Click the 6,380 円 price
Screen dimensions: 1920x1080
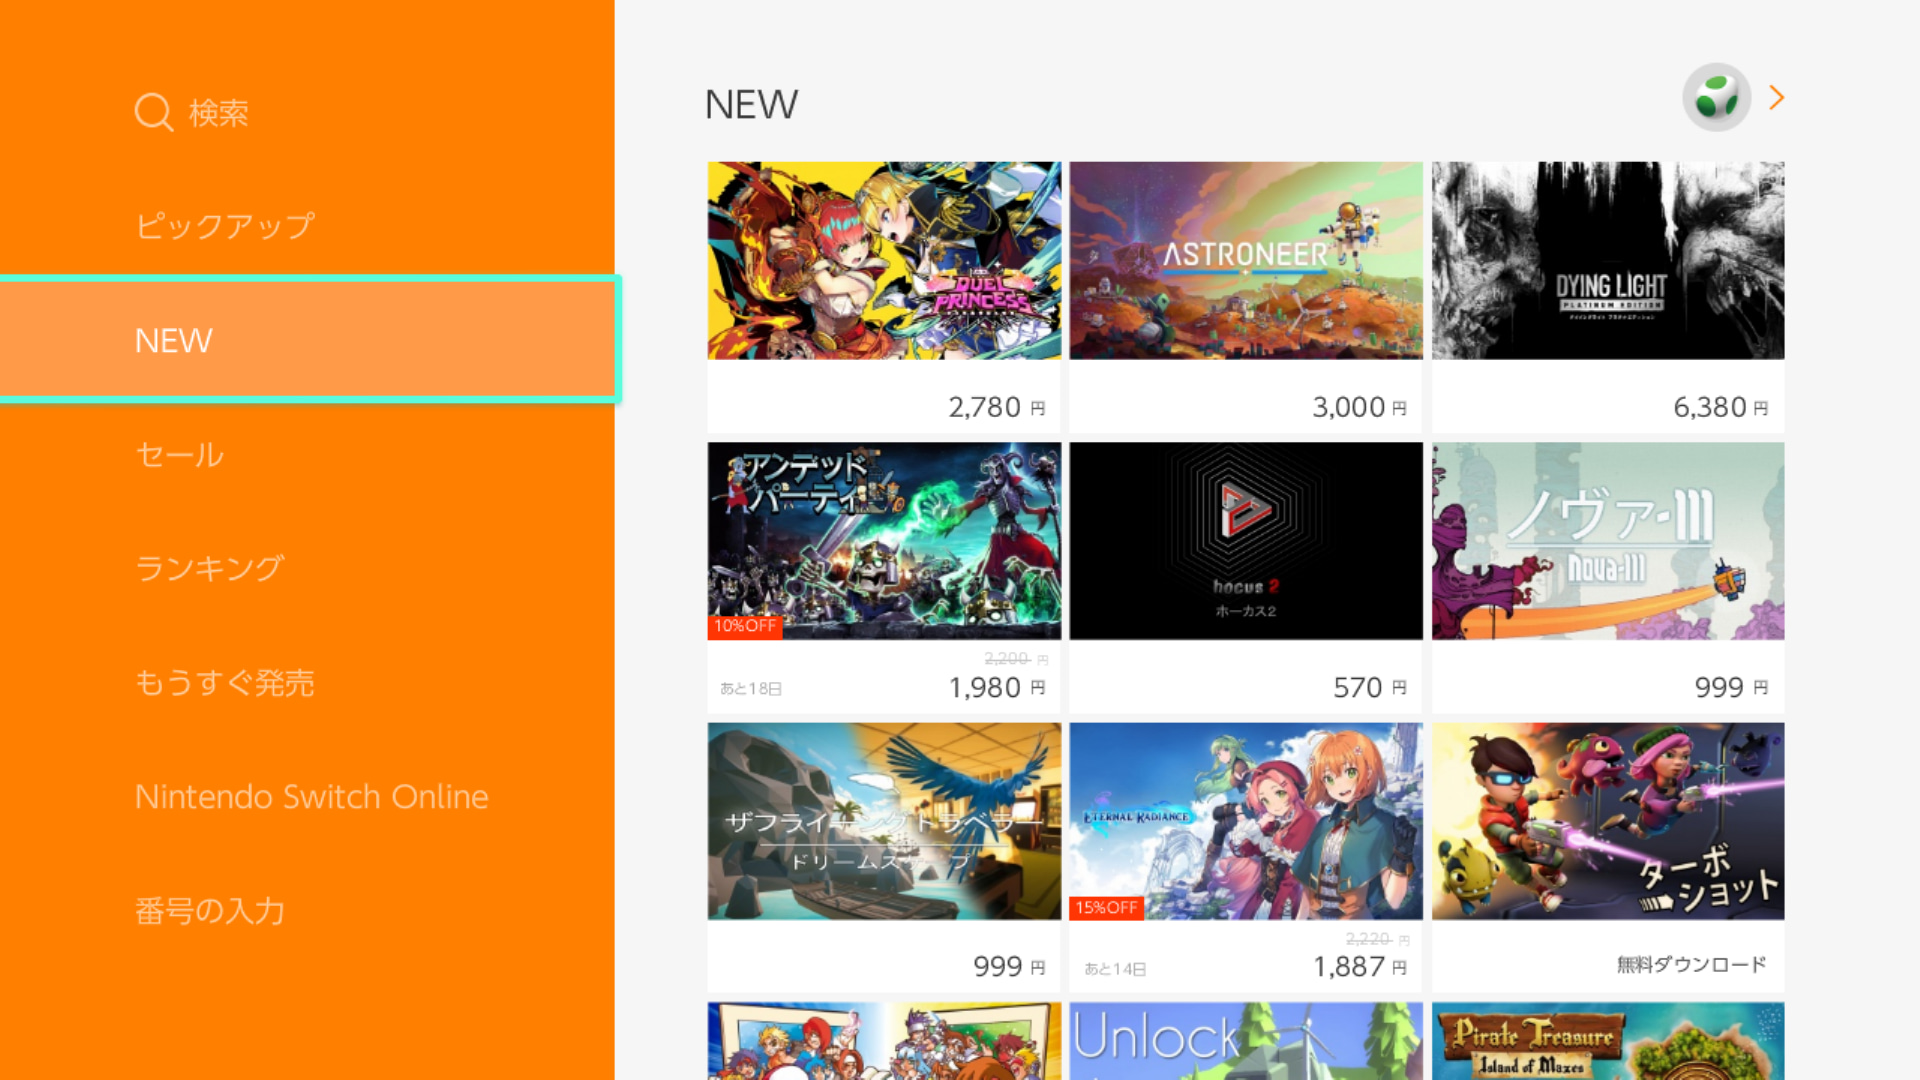1721,407
